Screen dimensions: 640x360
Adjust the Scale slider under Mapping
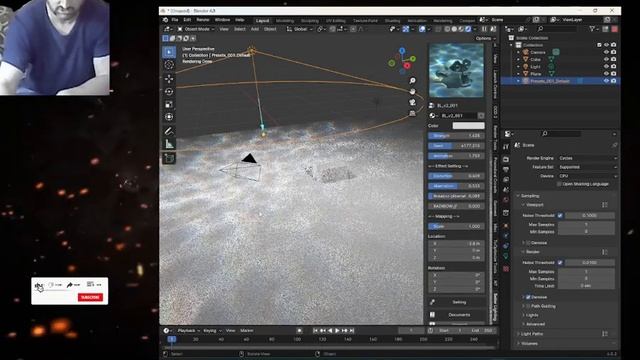[456, 227]
